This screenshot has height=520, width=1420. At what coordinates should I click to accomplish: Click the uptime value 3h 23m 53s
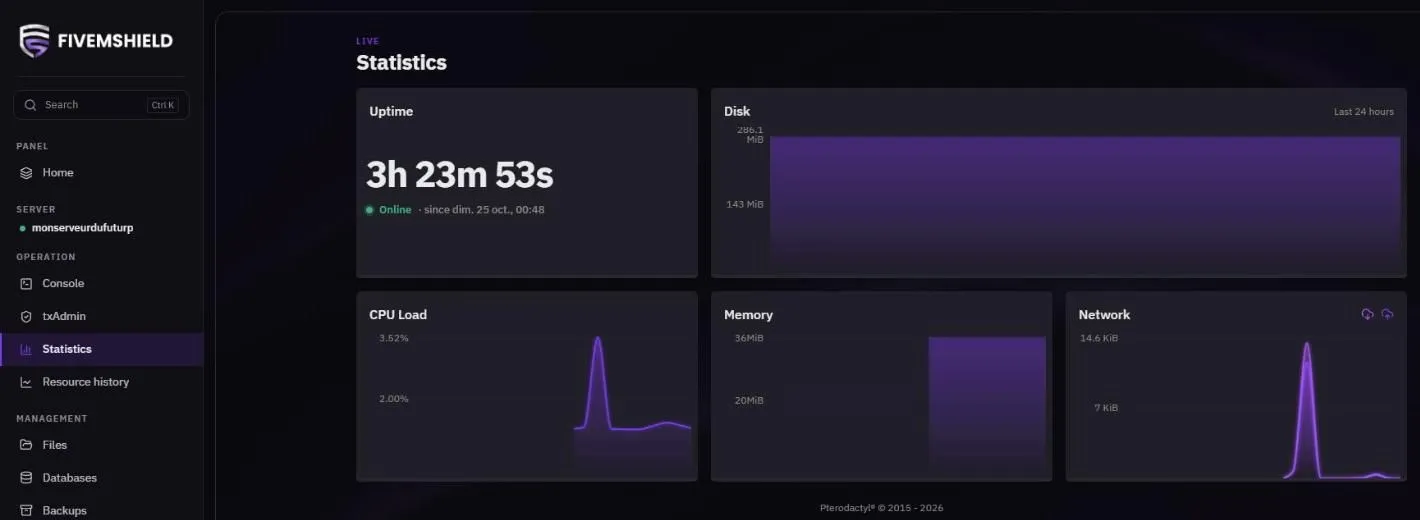tap(460, 175)
